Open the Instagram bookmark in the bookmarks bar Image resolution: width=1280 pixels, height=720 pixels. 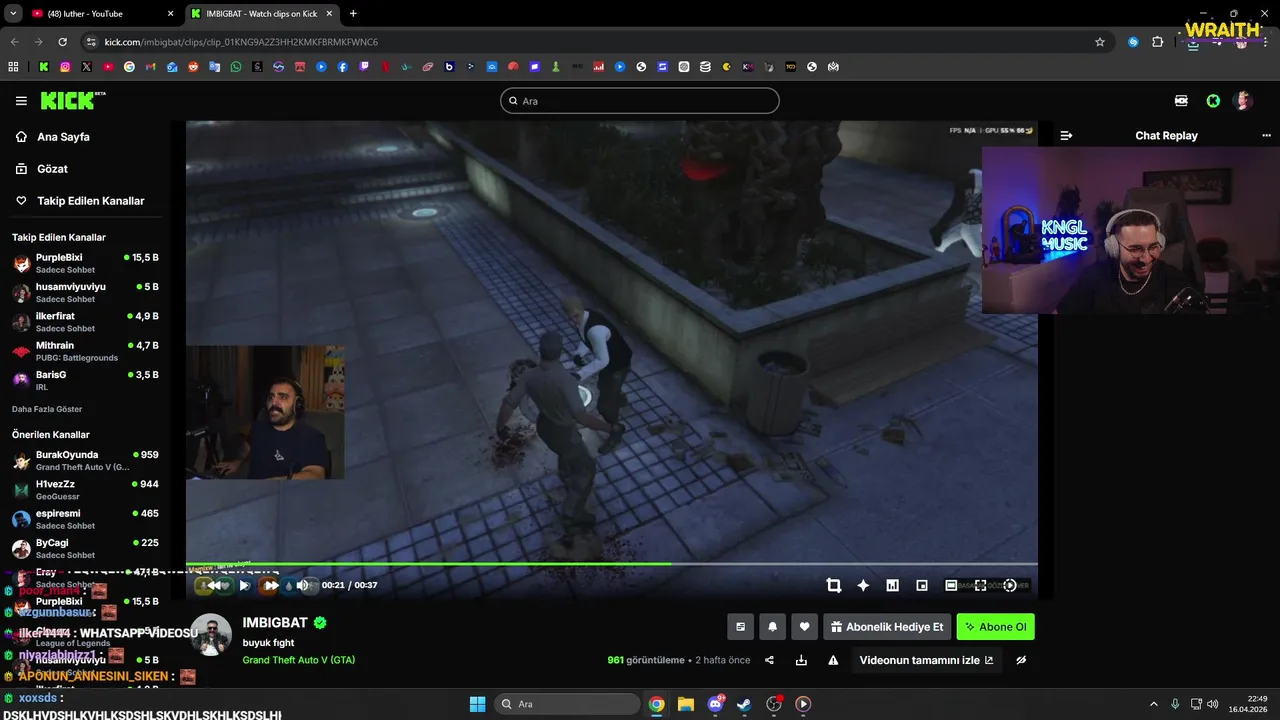pyautogui.click(x=65, y=67)
